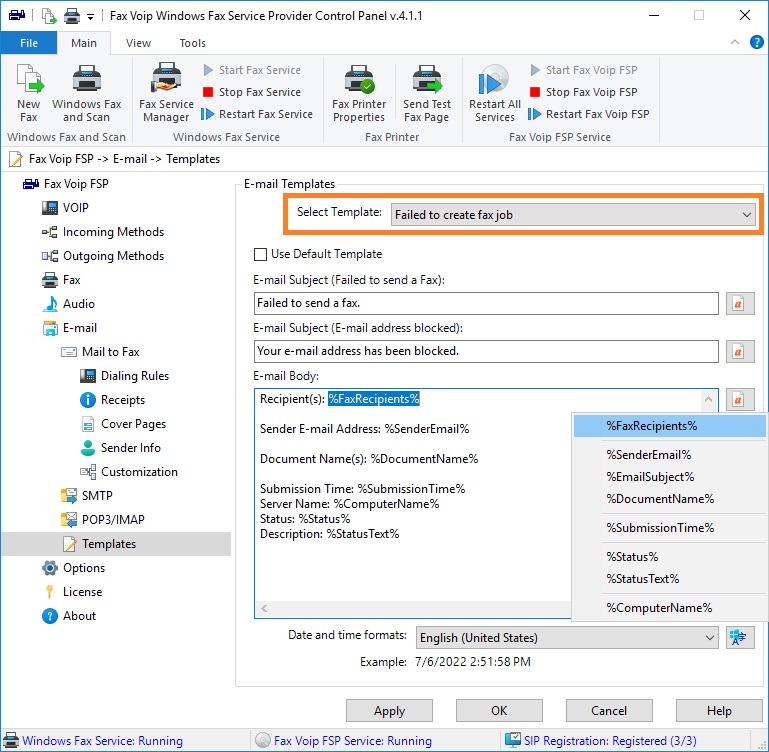Insert variable into blocked-address subject
769x752 pixels.
740,352
